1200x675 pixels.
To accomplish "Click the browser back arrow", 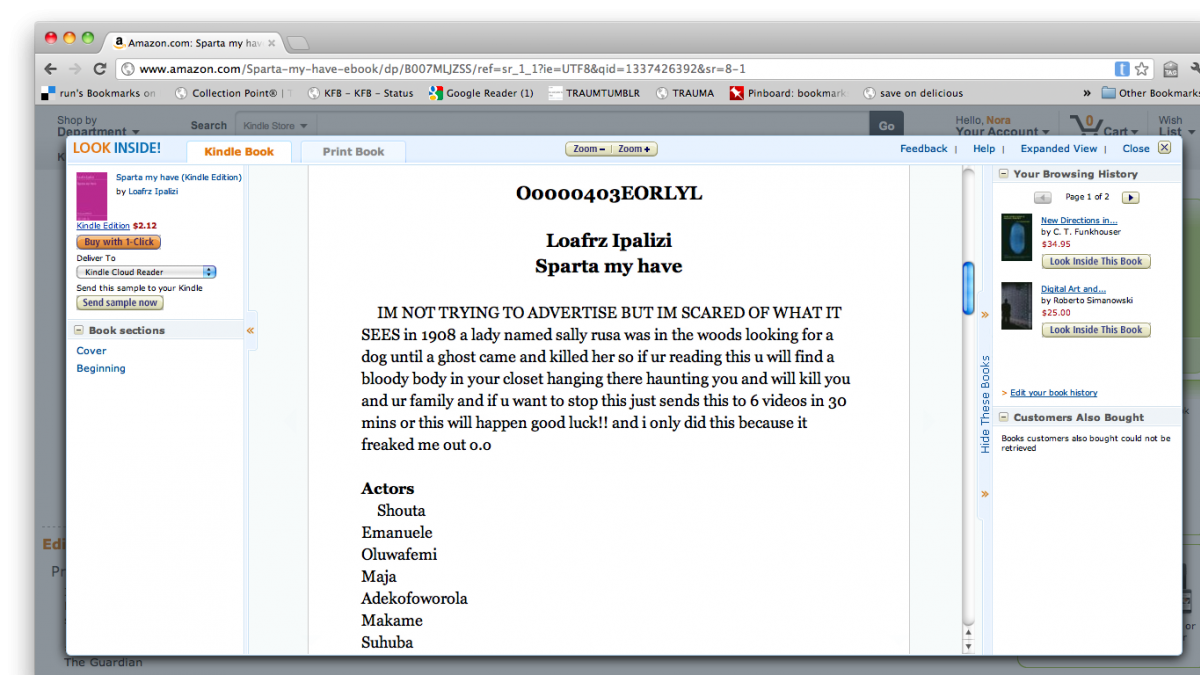I will pyautogui.click(x=51, y=69).
